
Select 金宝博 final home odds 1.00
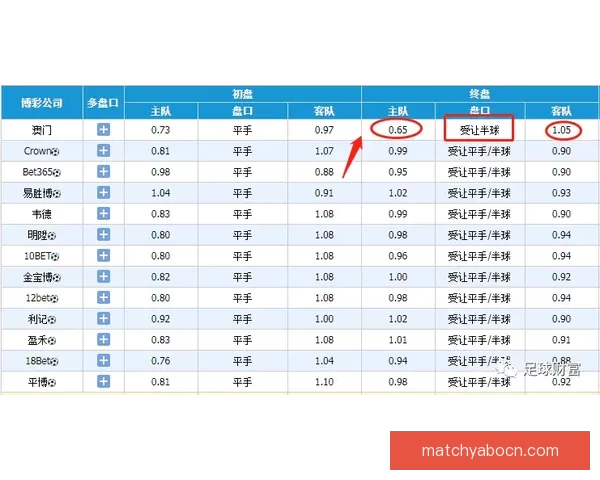click(398, 277)
